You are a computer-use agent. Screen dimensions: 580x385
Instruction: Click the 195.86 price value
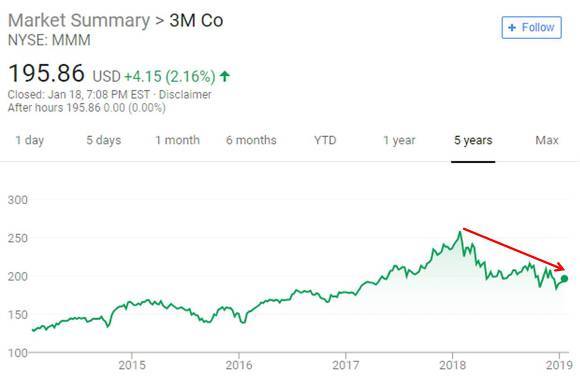coord(46,73)
